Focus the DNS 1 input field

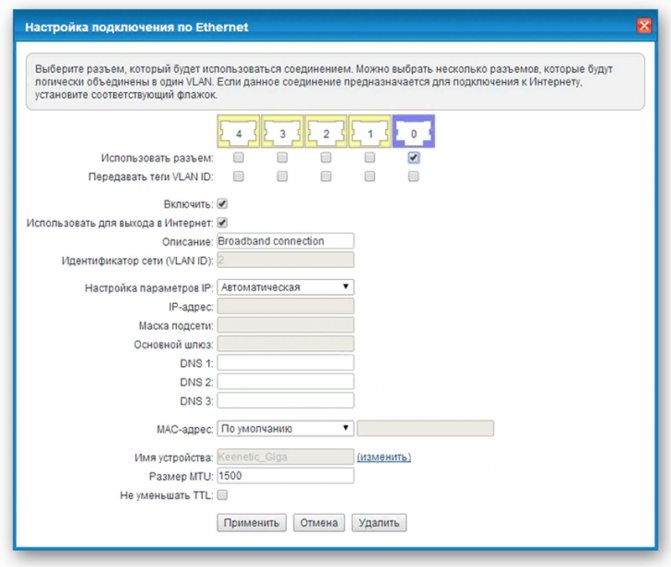pyautogui.click(x=285, y=363)
